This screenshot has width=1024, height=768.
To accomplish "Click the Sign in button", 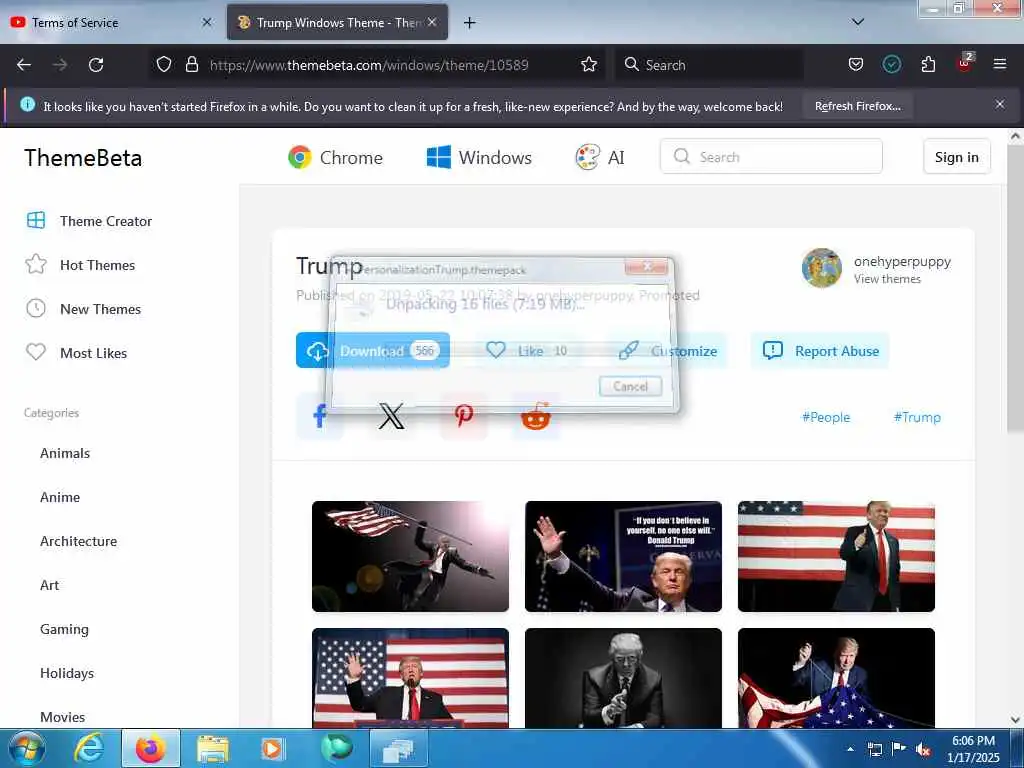I will click(x=957, y=157).
